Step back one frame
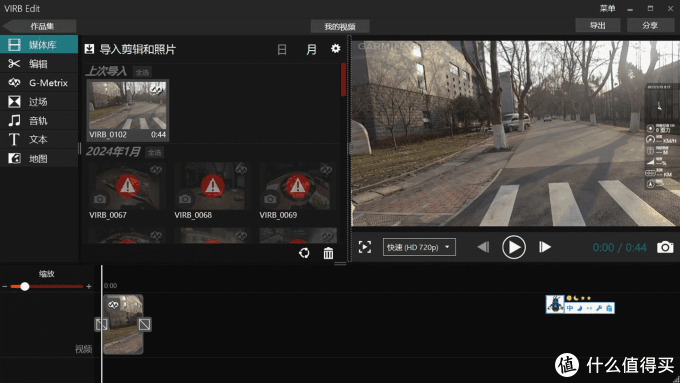This screenshot has width=680, height=383. tap(483, 247)
